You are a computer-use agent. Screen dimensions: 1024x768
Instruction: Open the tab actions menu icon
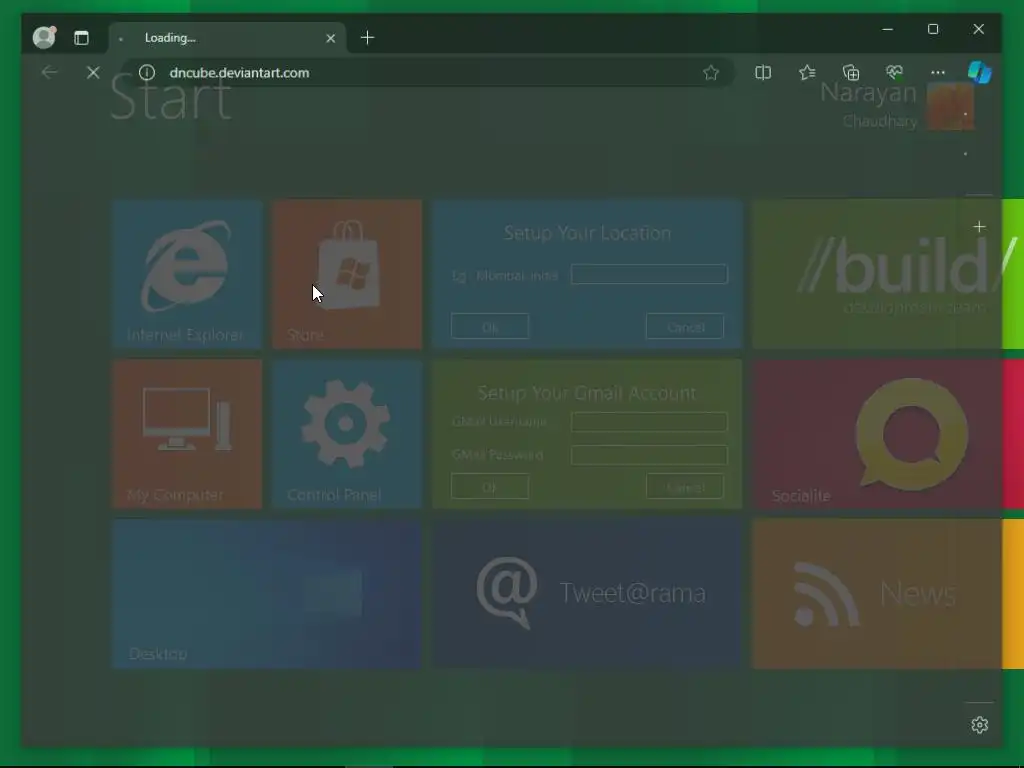pyautogui.click(x=81, y=38)
